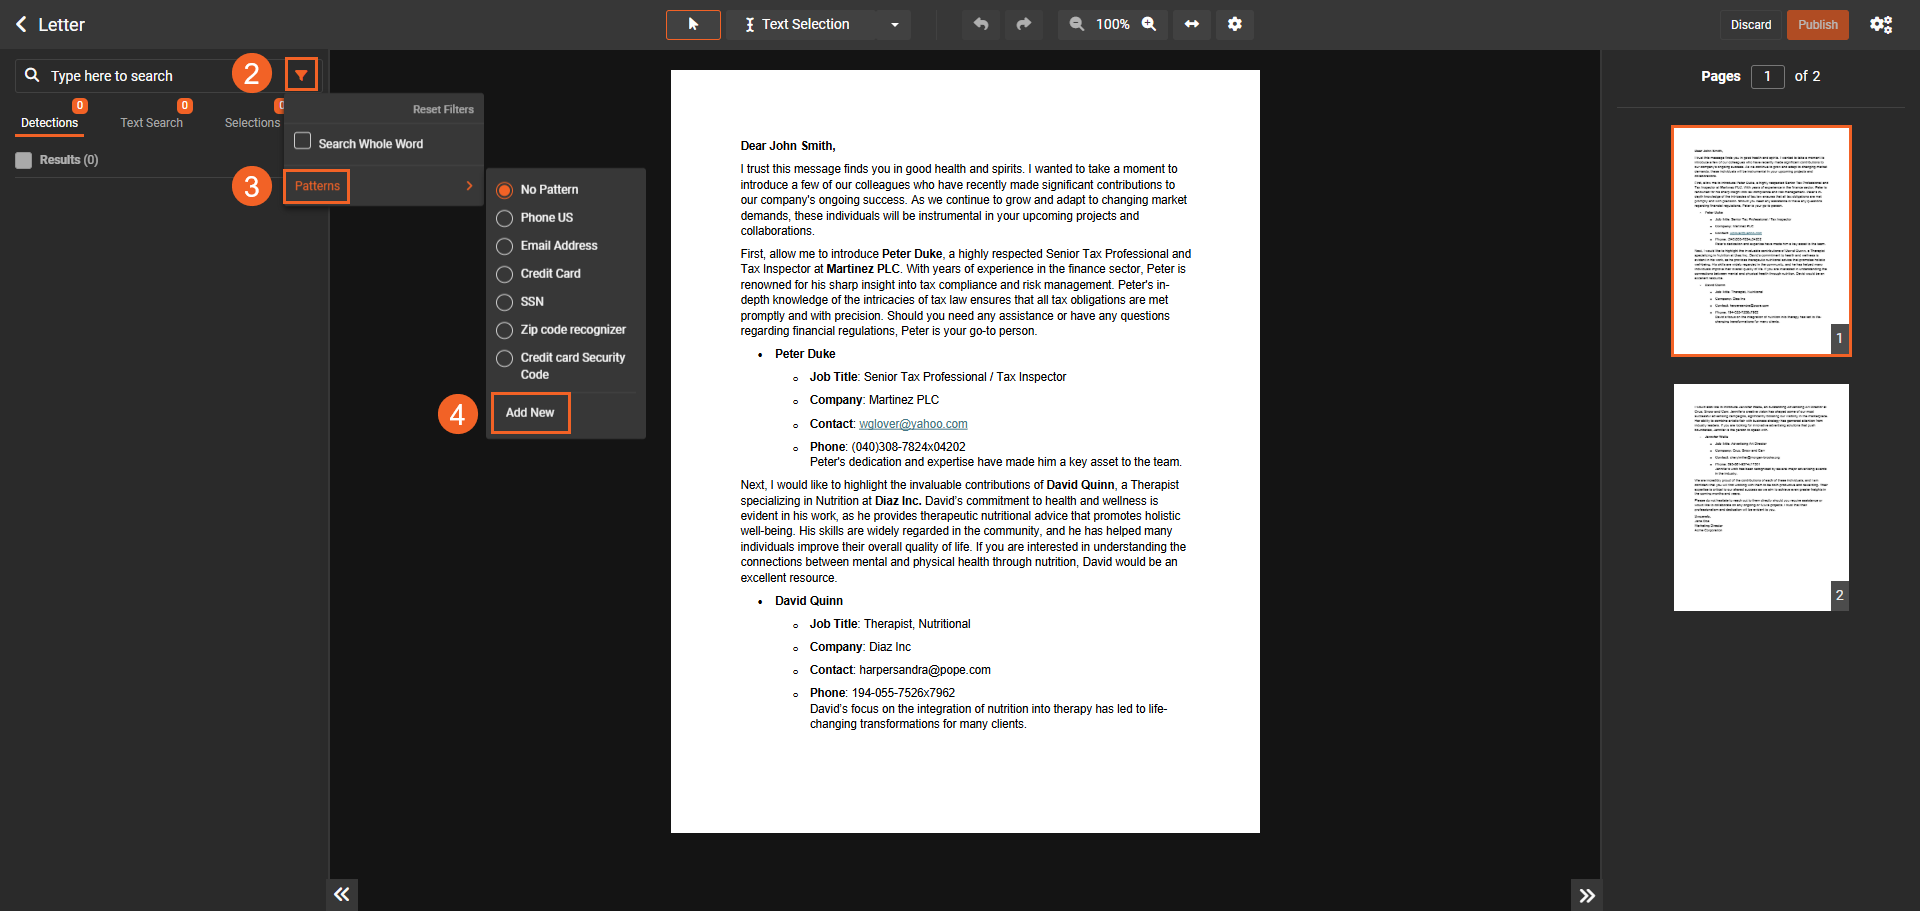Screen dimensions: 1920x911
Task: Enable the Search Whole Word checkbox
Action: click(x=303, y=142)
